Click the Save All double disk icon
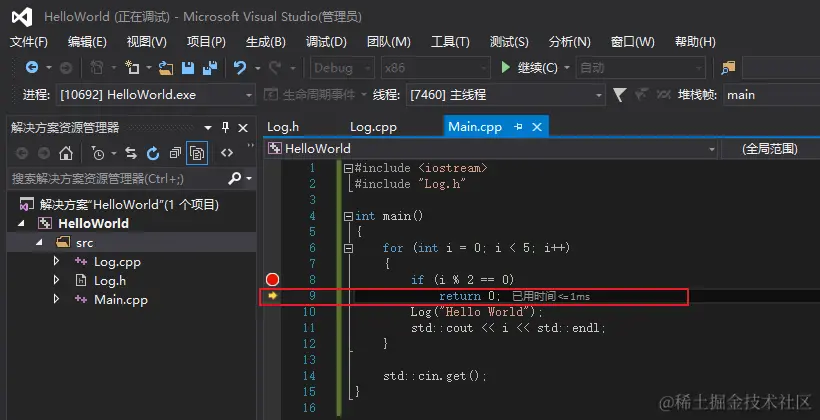The width and height of the screenshot is (820, 420). click(210, 67)
